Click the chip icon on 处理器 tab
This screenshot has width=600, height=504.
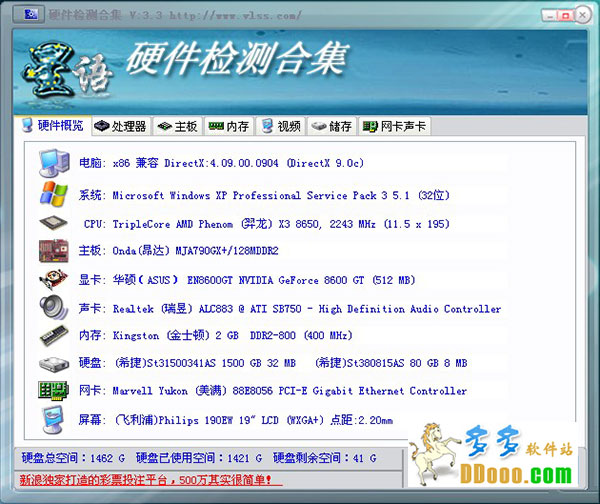102,126
